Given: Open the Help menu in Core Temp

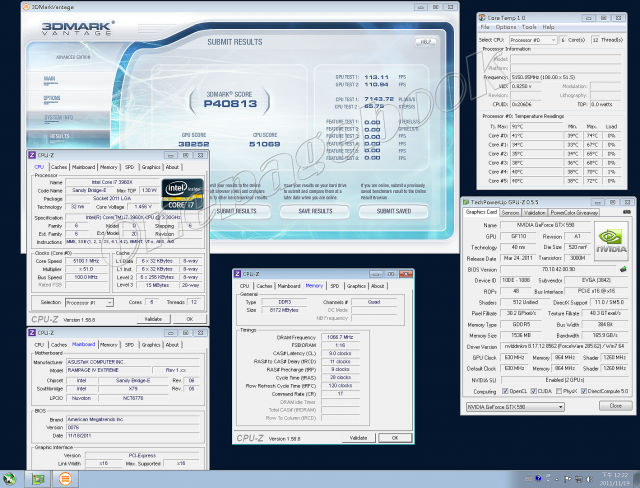Looking at the screenshot, I should [548, 27].
